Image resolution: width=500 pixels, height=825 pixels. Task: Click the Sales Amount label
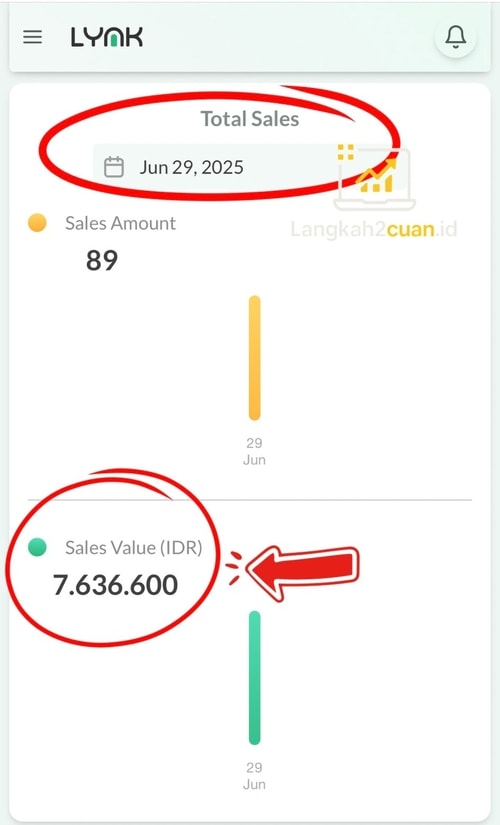click(121, 223)
